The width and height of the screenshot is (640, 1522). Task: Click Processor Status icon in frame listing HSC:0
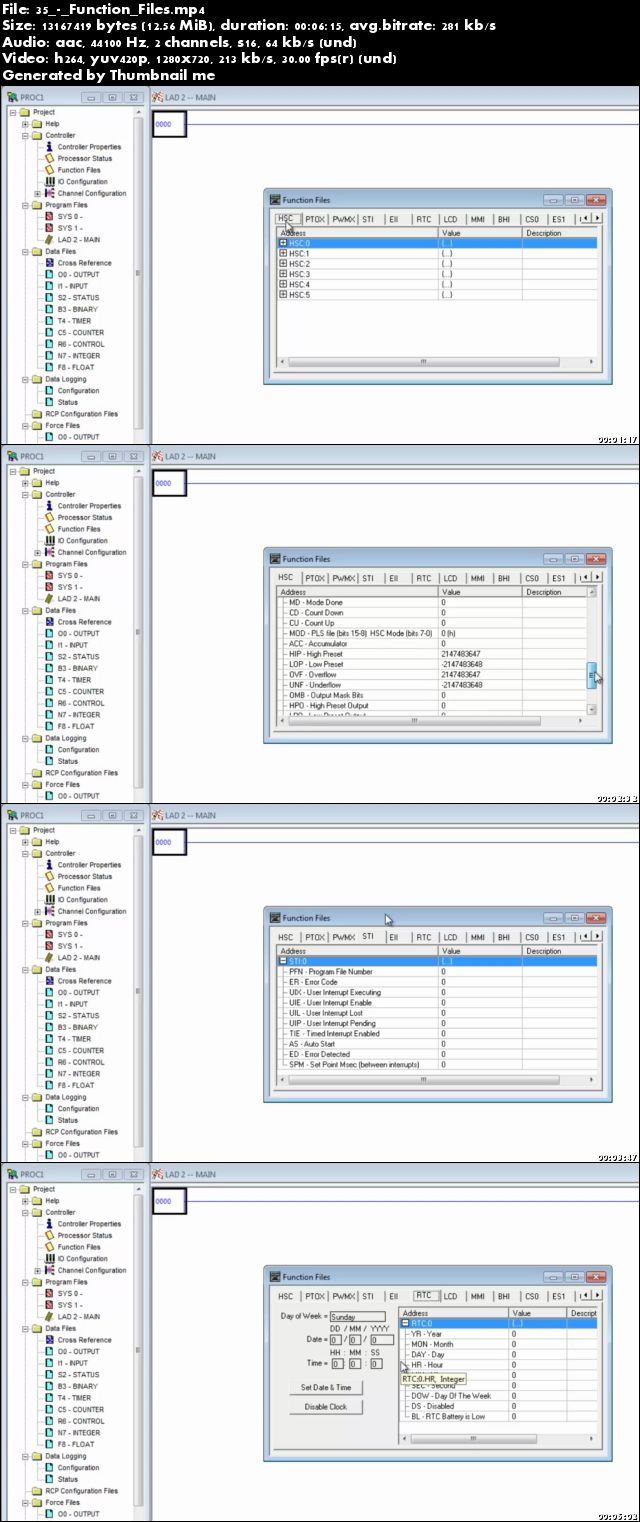pyautogui.click(x=50, y=158)
